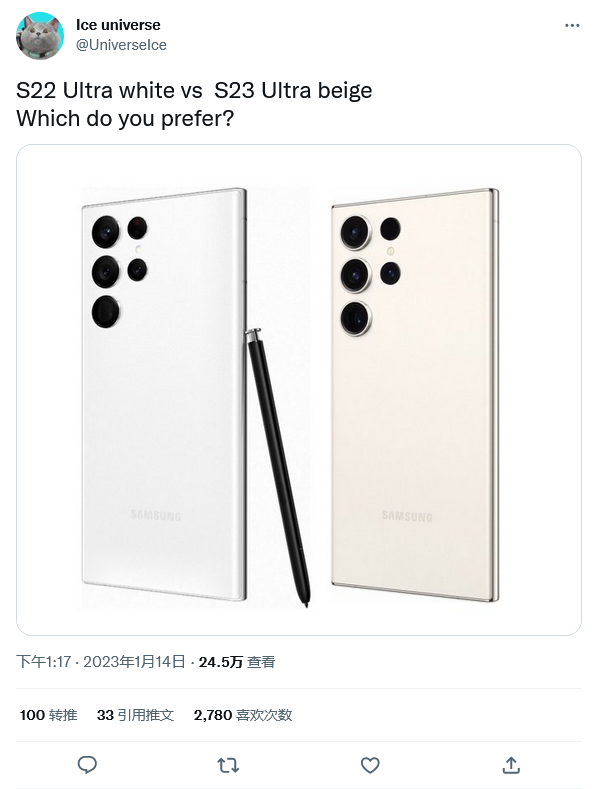Open the attached phone comparison image
Viewport: 598px width, 789px height.
click(299, 390)
